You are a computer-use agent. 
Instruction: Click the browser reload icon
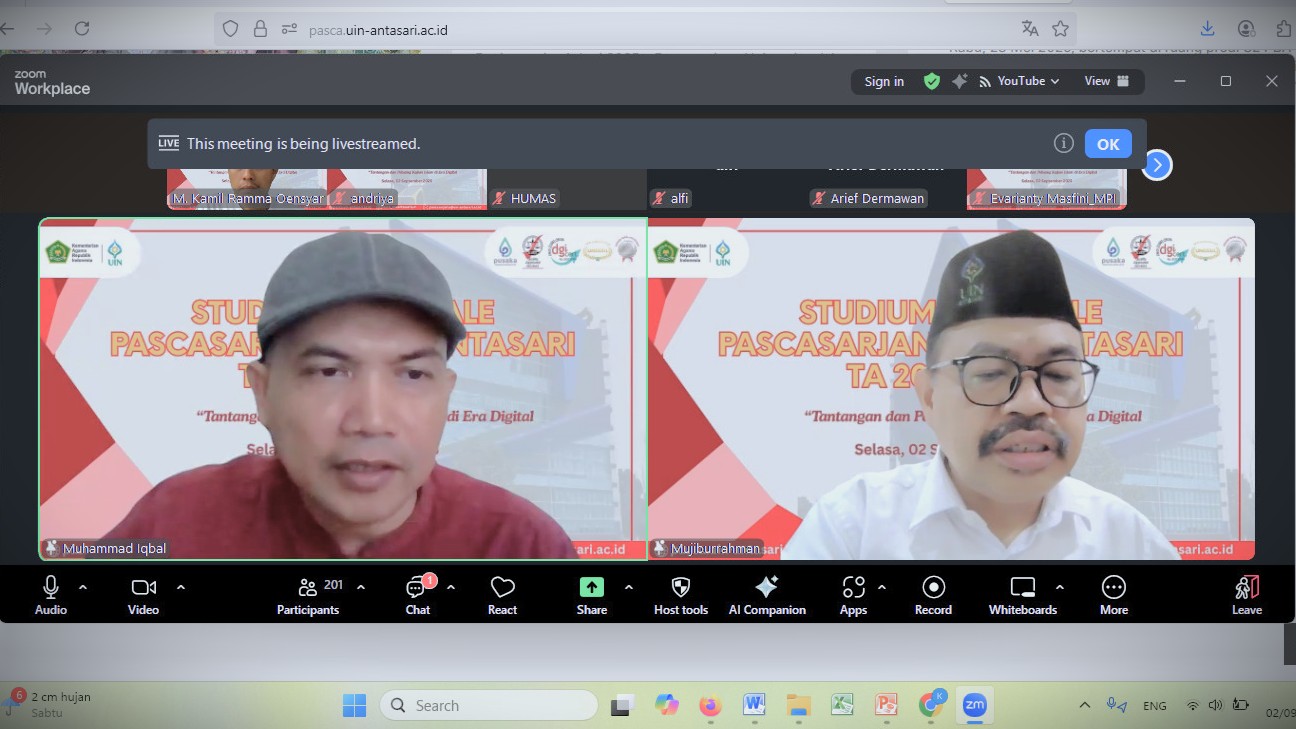coord(82,29)
